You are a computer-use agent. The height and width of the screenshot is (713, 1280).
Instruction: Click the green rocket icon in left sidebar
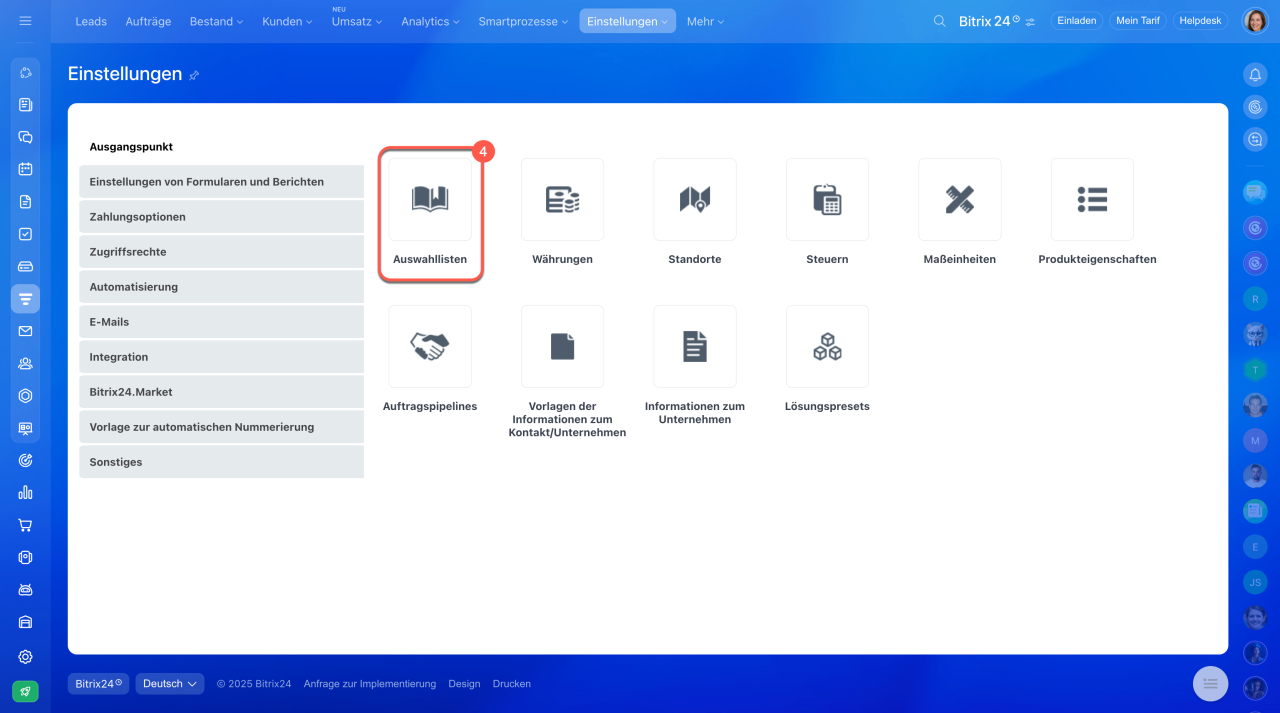pos(26,691)
